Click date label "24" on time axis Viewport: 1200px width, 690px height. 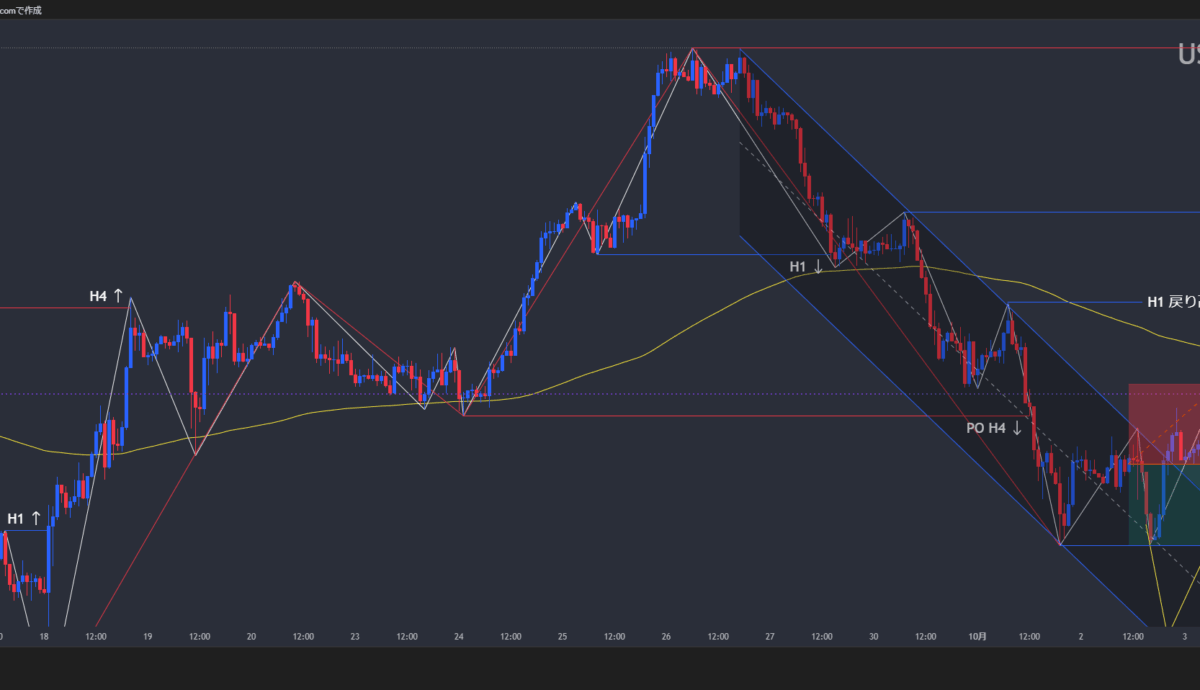459,636
